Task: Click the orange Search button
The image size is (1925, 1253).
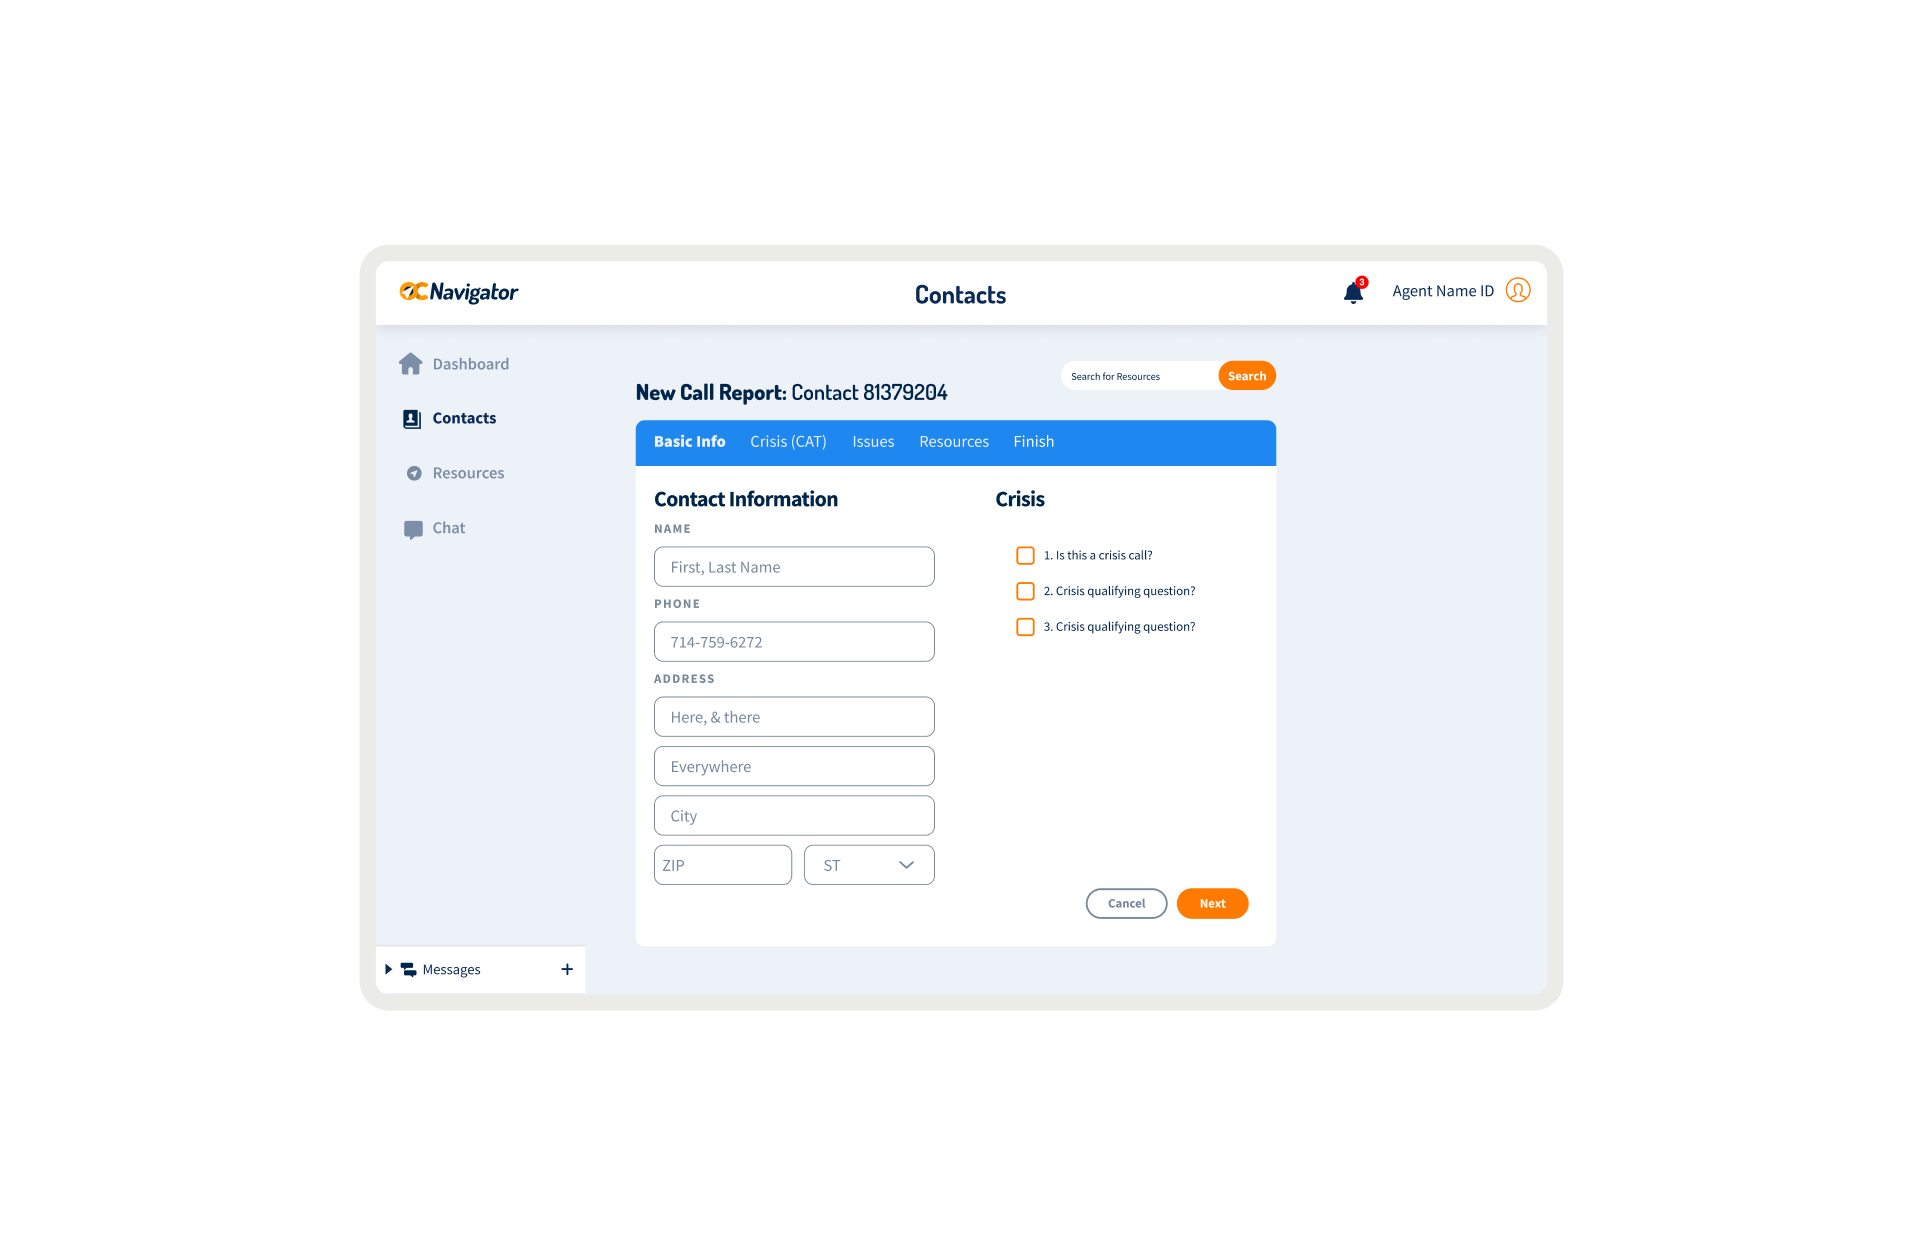Action: [x=1247, y=376]
